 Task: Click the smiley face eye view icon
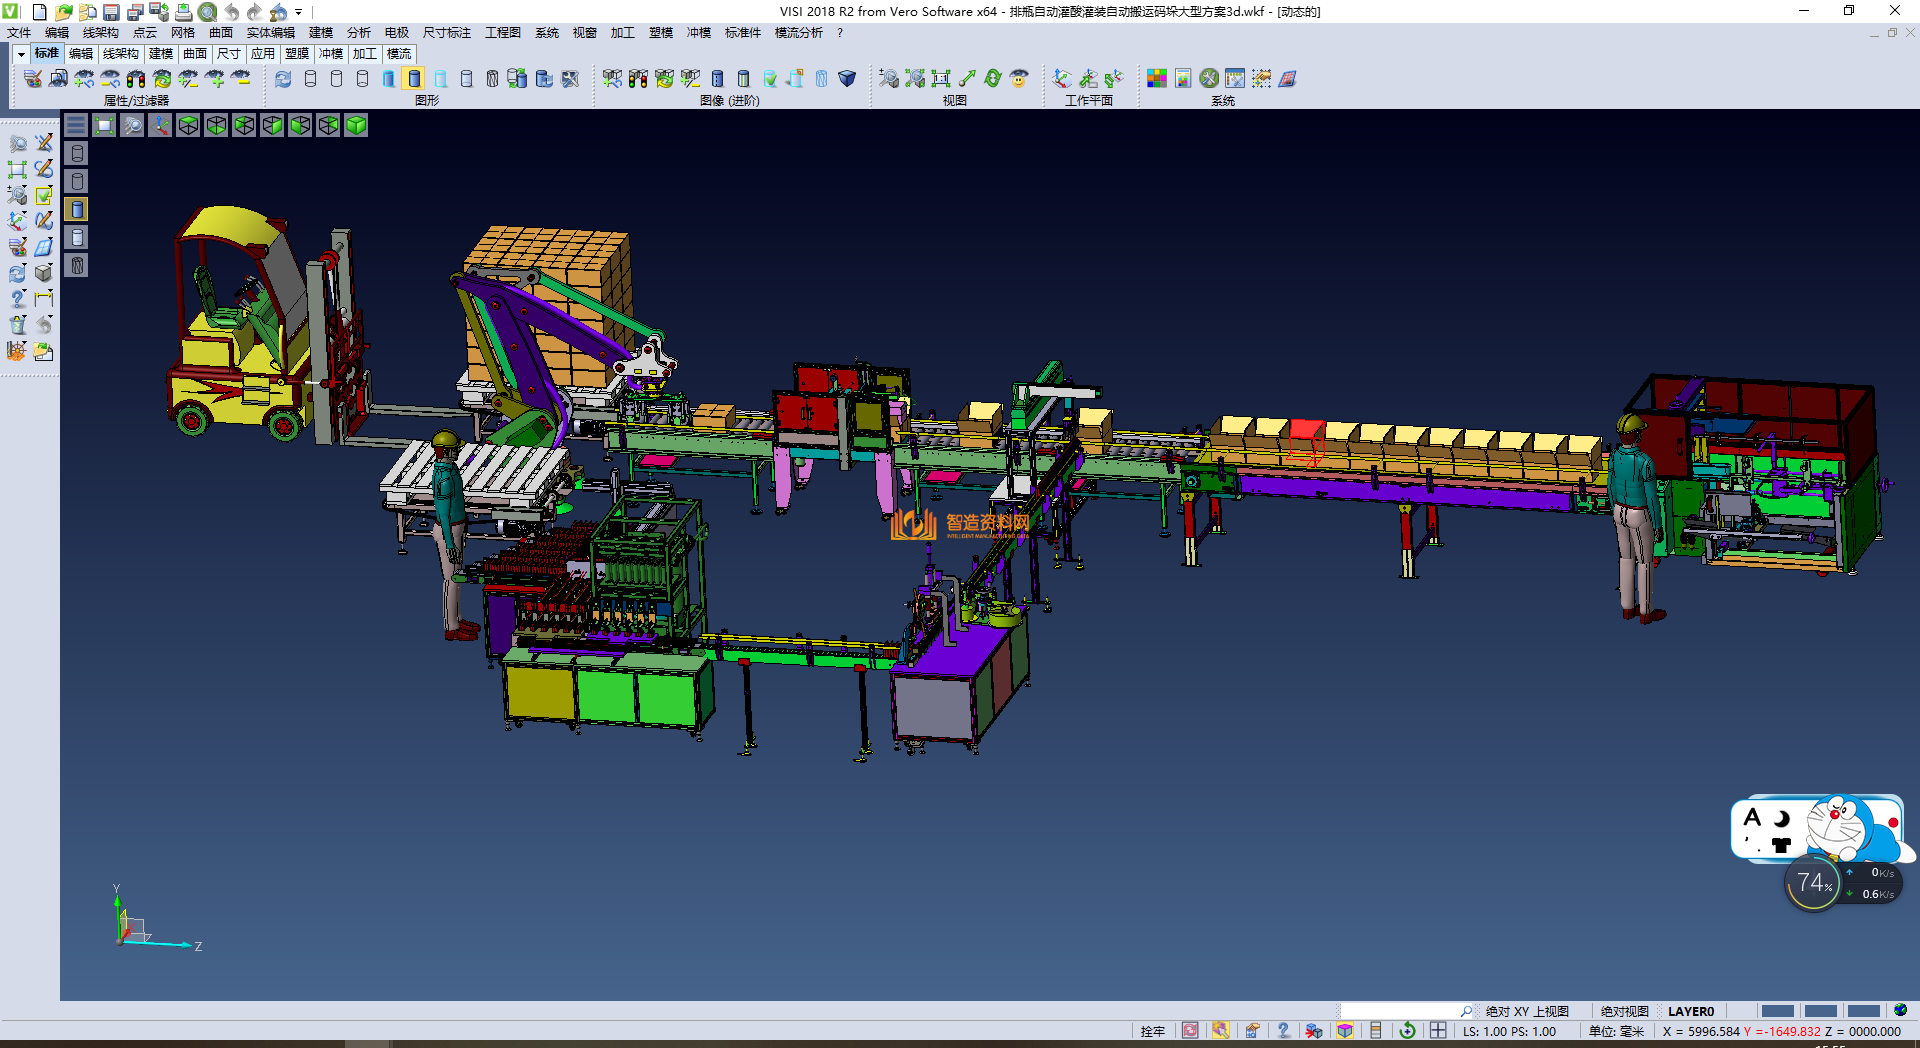pos(1019,78)
